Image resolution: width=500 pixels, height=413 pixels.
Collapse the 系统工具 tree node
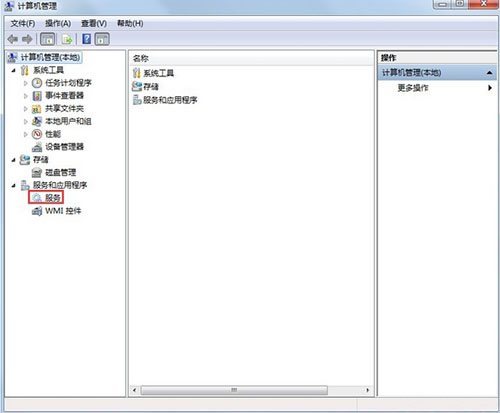(x=14, y=70)
